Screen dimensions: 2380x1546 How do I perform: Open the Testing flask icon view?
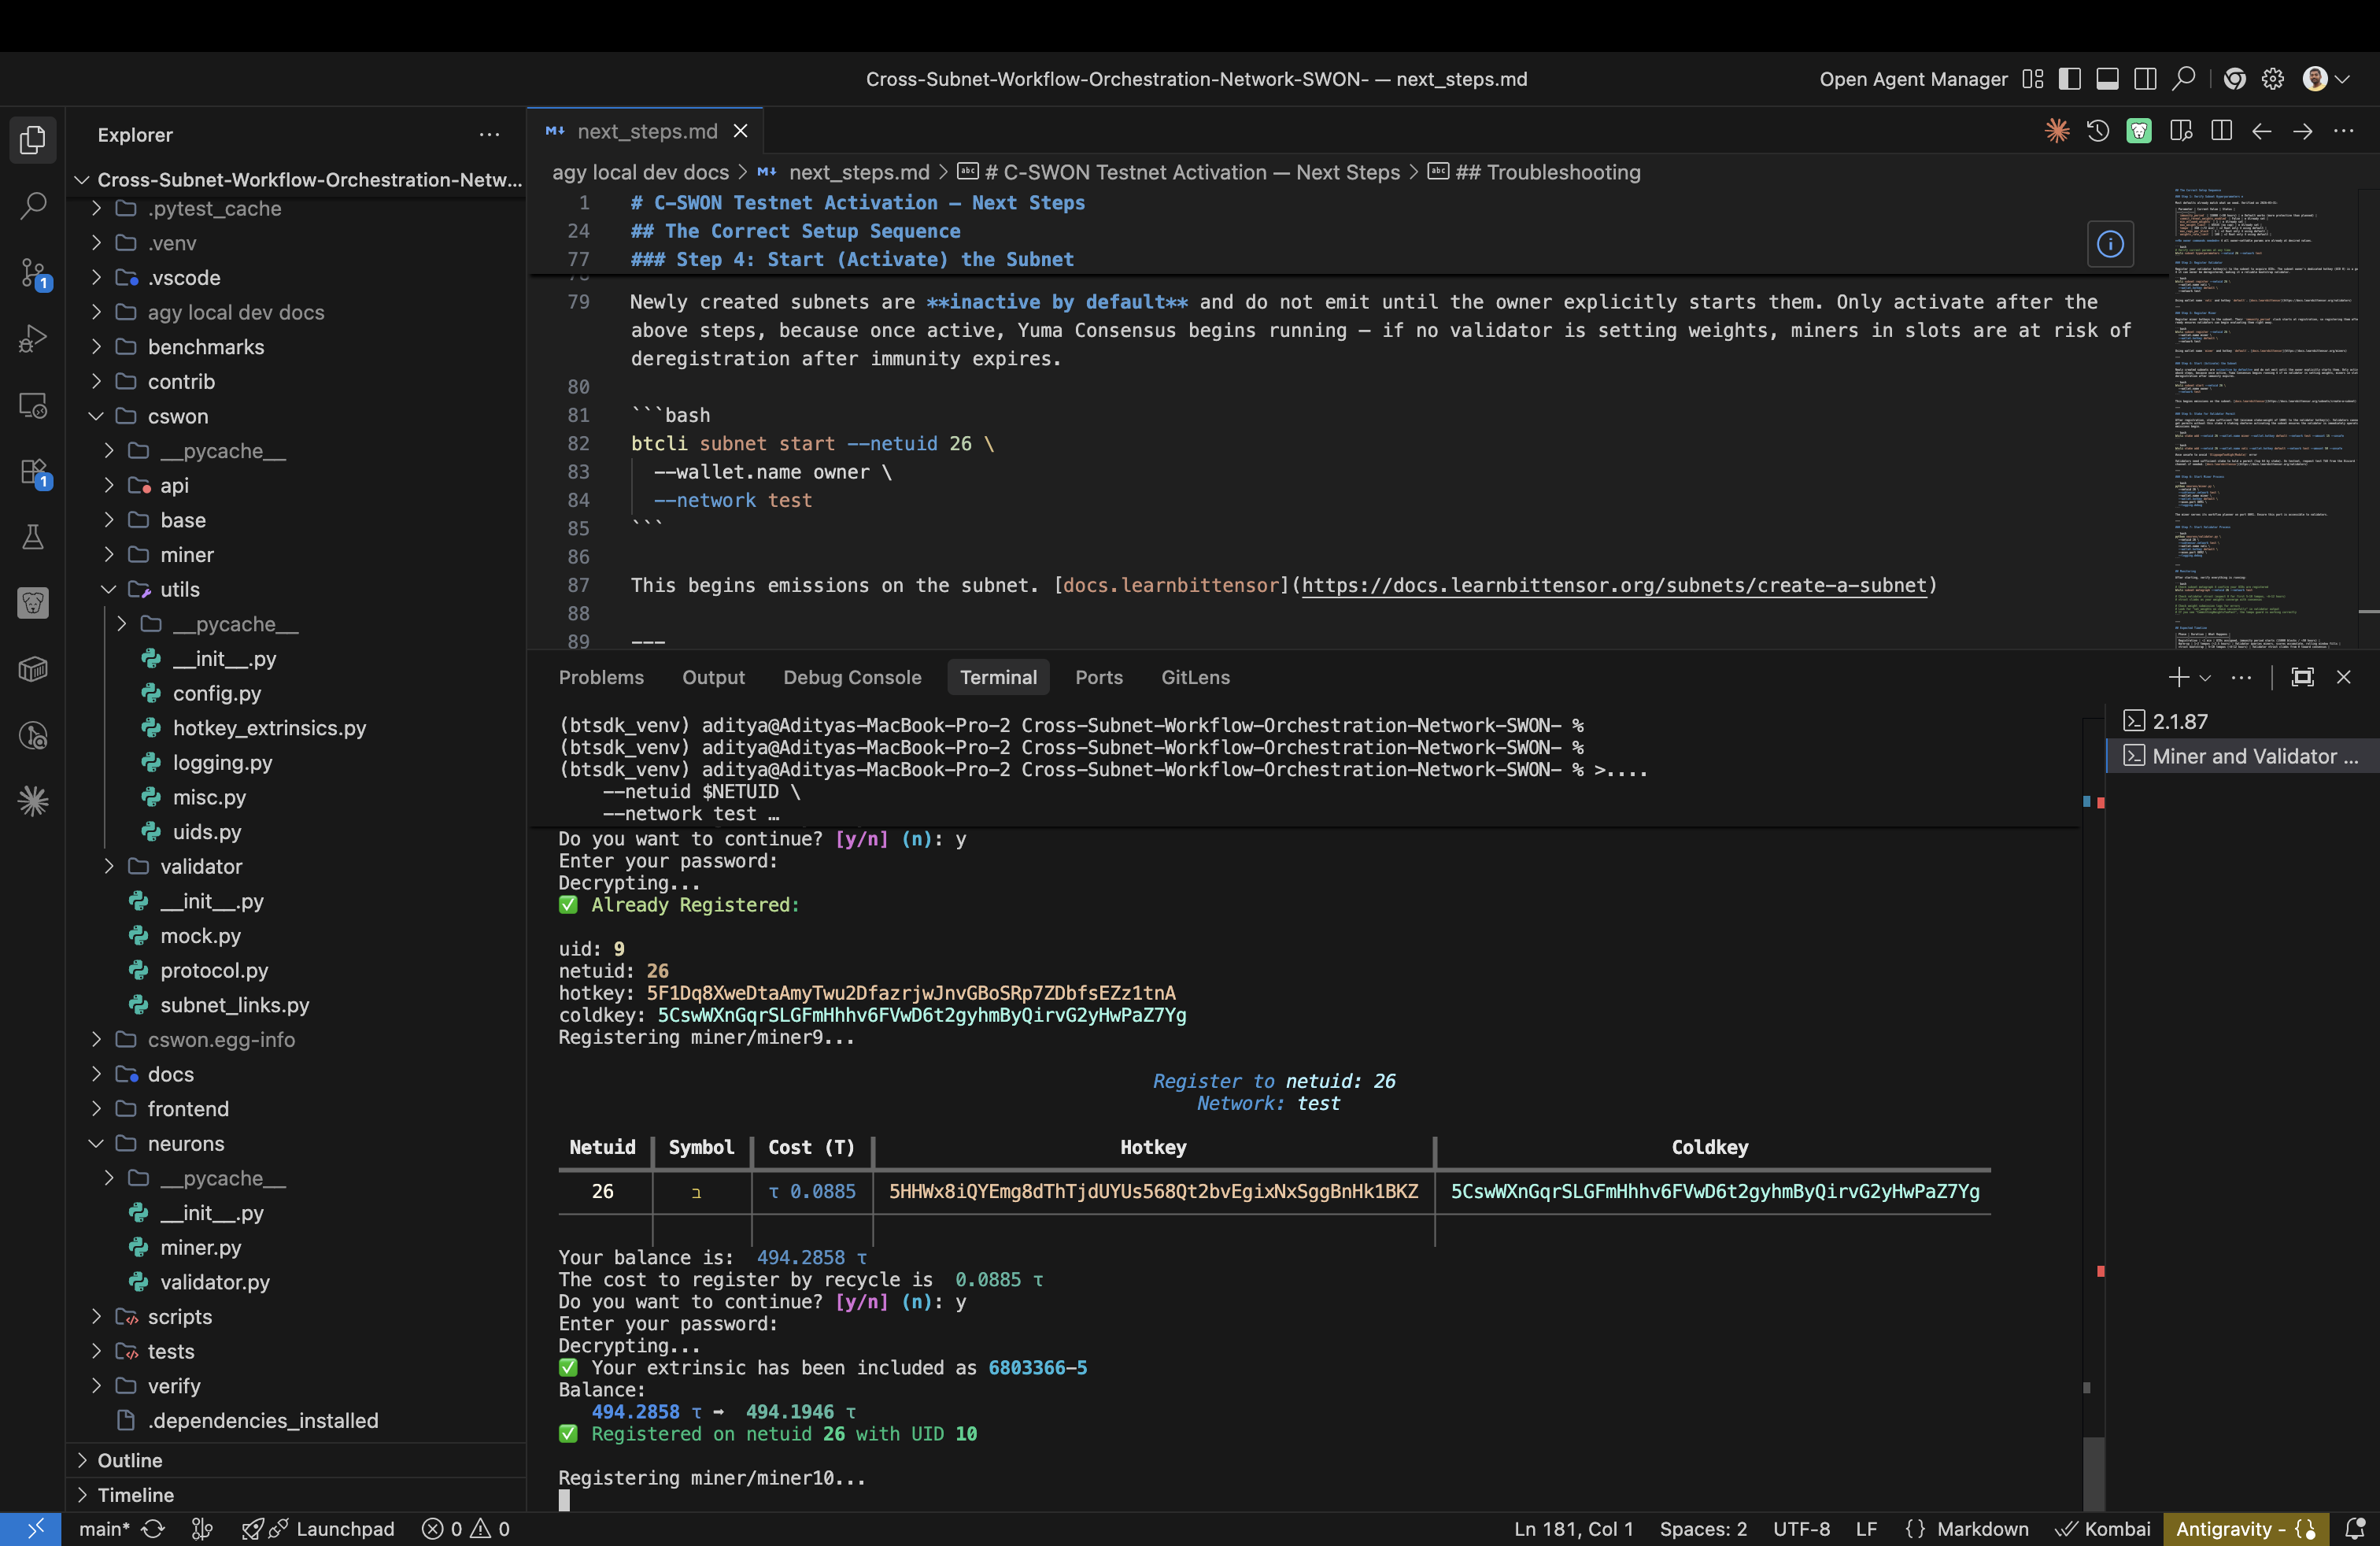(33, 537)
